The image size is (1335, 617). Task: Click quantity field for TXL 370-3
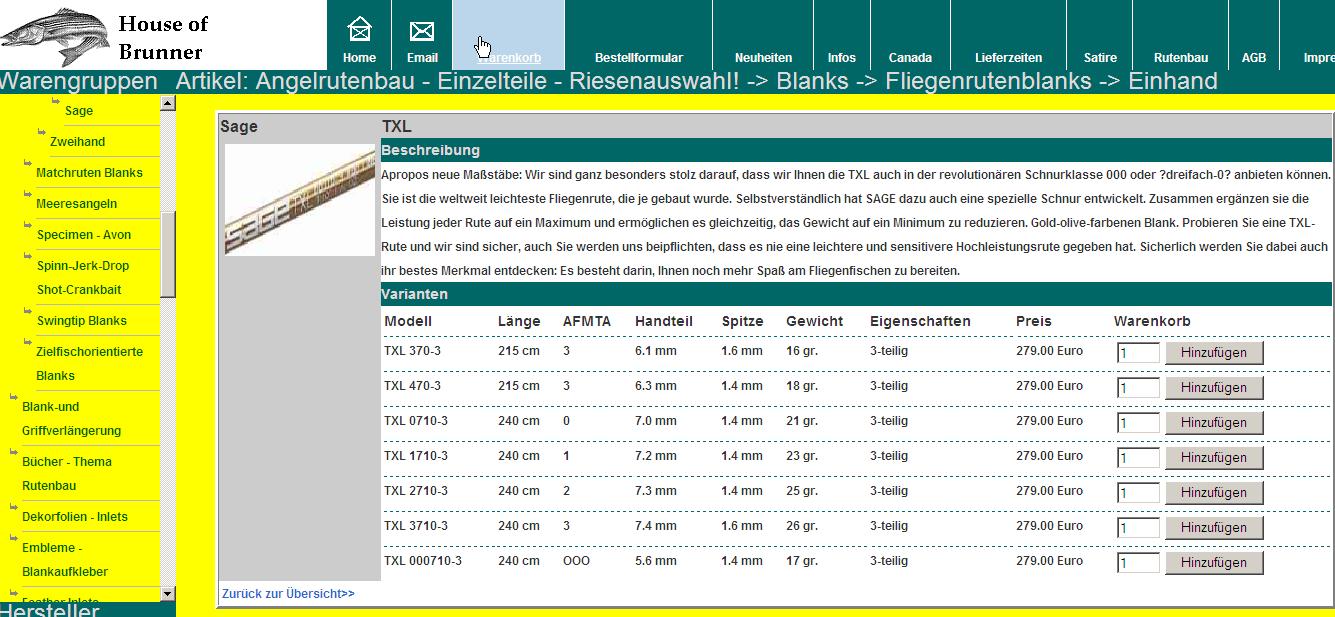click(x=1138, y=353)
